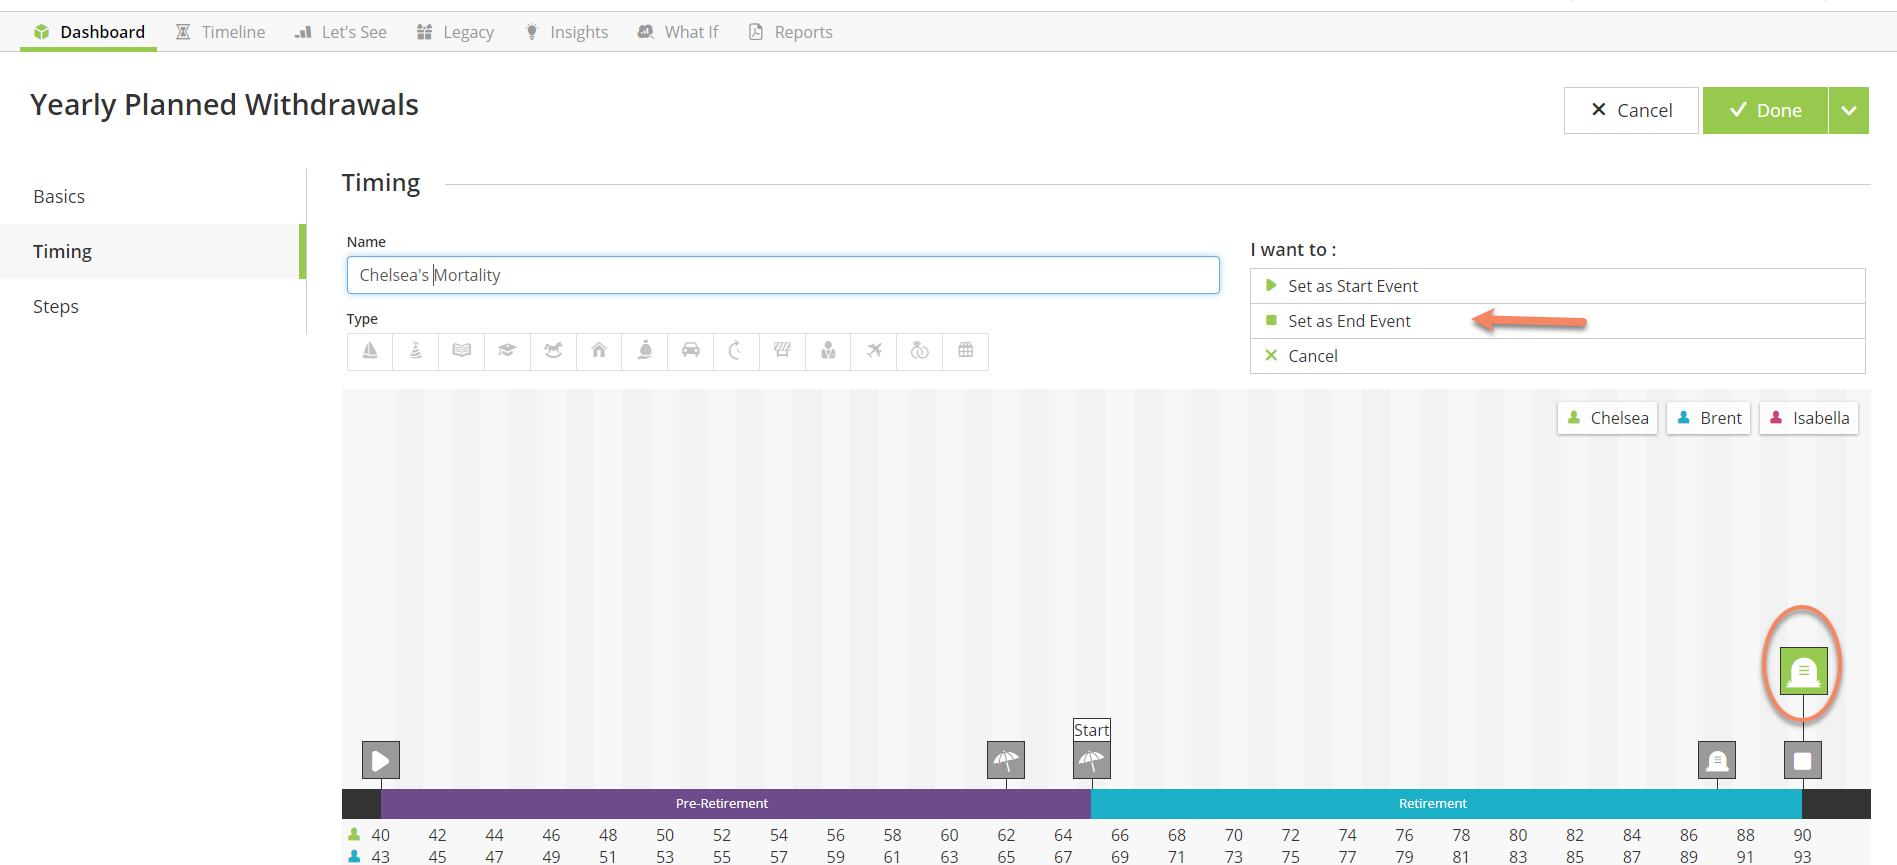Go to the Let's See tab
Viewport: 1897px width, 865px height.
click(x=341, y=32)
